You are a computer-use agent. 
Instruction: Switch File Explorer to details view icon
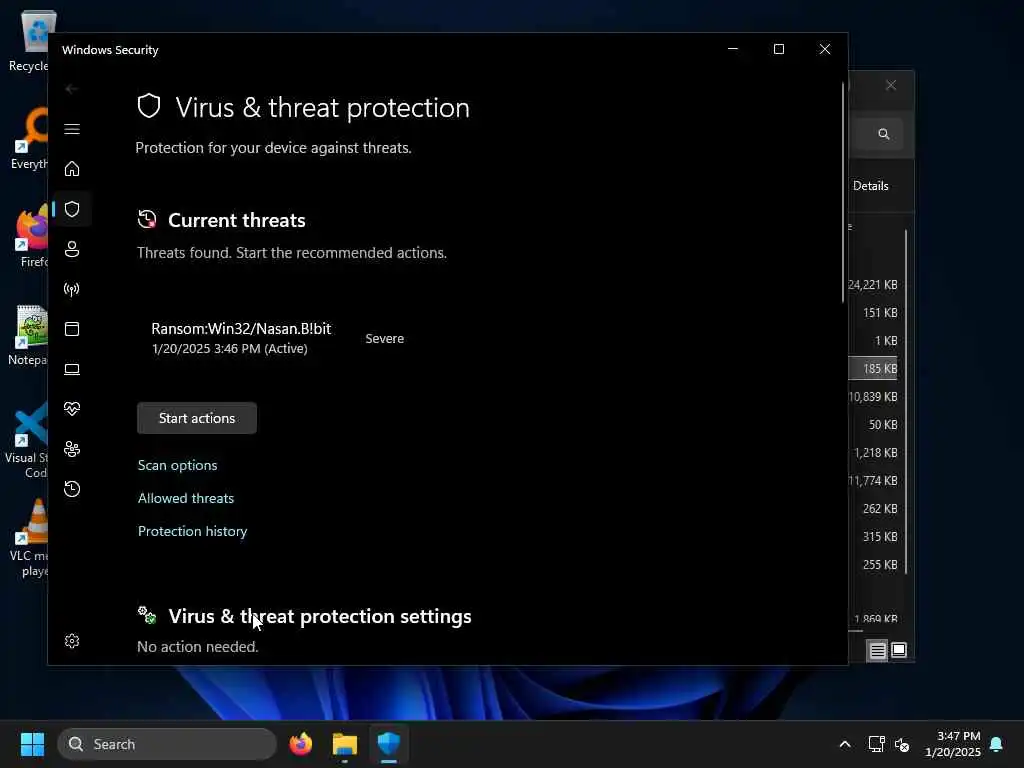(877, 650)
